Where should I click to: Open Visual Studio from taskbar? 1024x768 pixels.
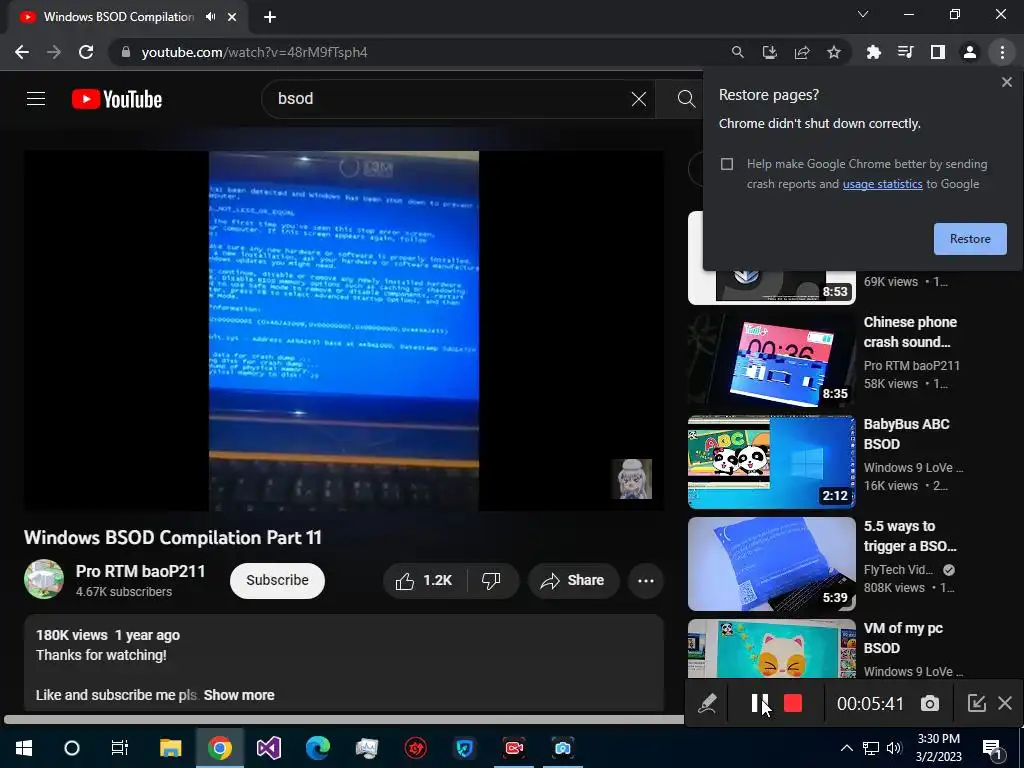tap(268, 748)
